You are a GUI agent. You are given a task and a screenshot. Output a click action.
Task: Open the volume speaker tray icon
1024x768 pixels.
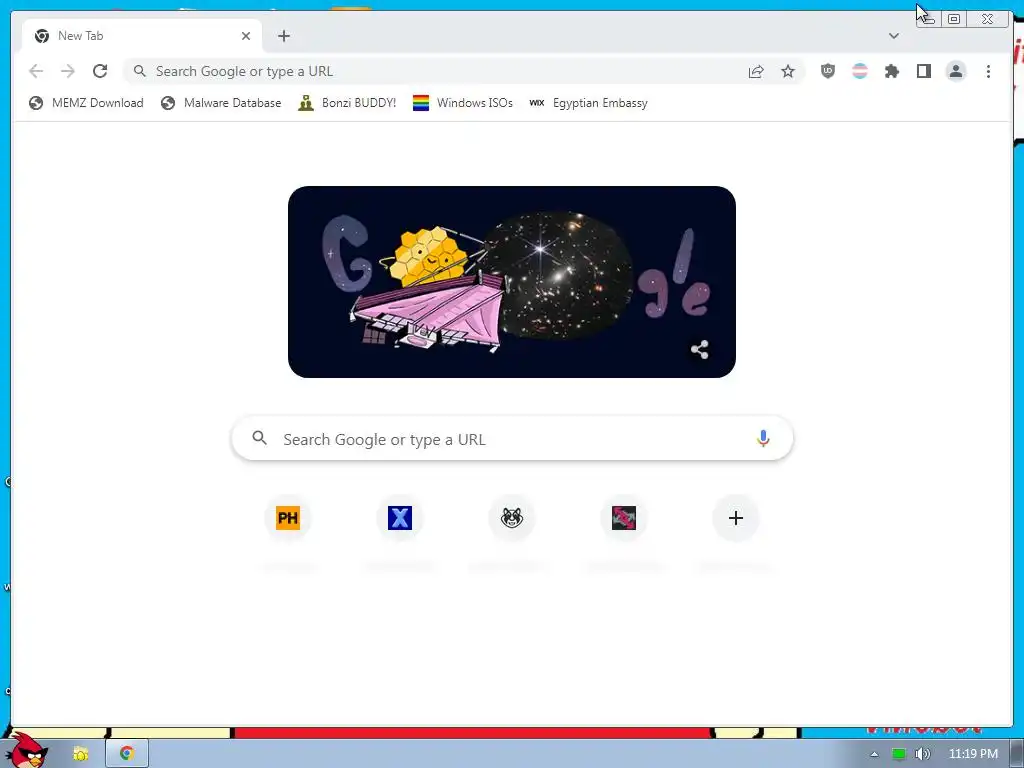922,754
